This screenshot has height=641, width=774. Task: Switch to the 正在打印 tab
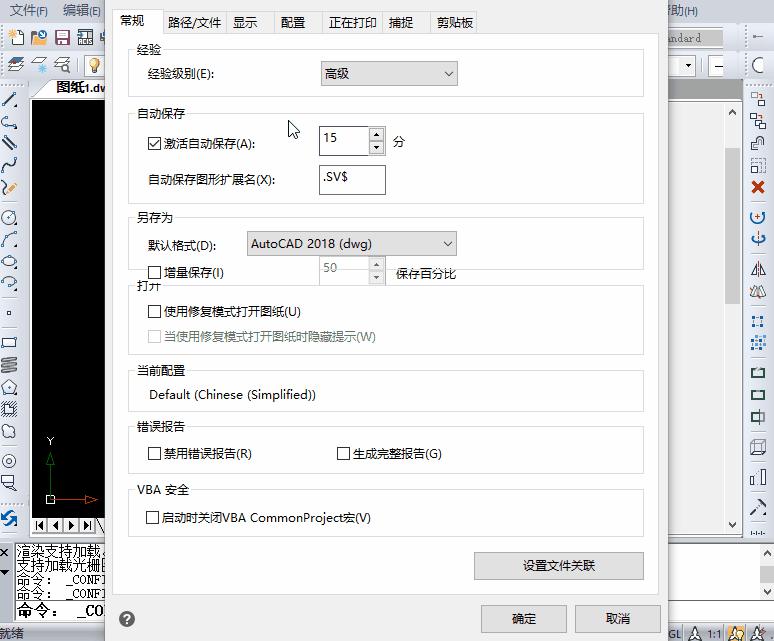352,23
